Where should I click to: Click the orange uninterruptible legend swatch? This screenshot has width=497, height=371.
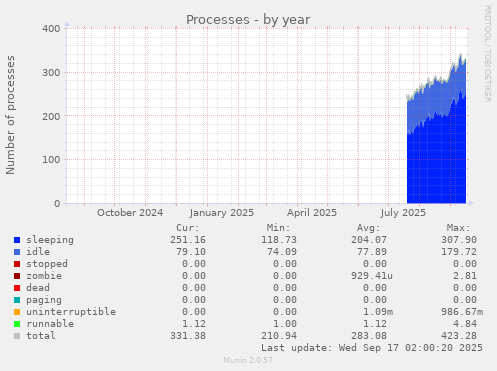[x=17, y=312]
